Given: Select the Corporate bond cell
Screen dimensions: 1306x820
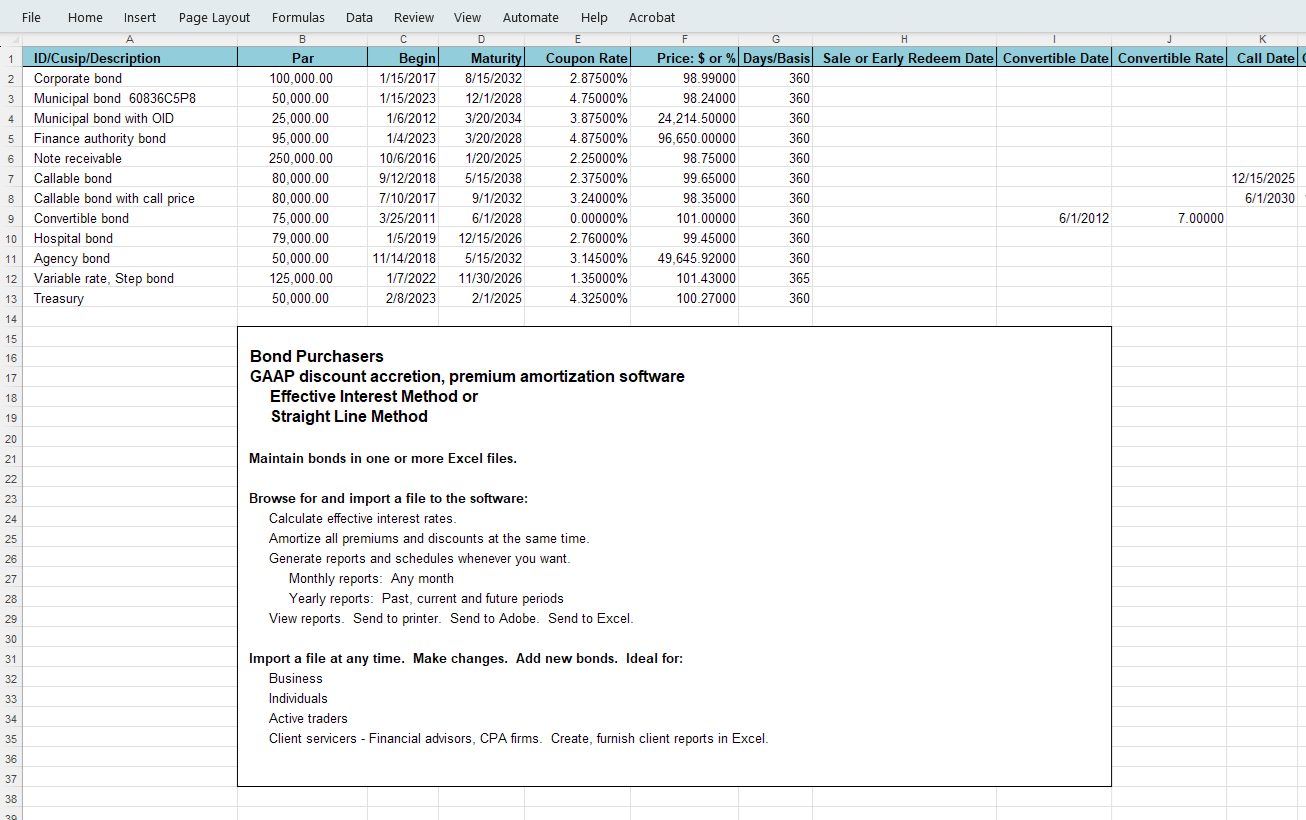Looking at the screenshot, I should [130, 78].
